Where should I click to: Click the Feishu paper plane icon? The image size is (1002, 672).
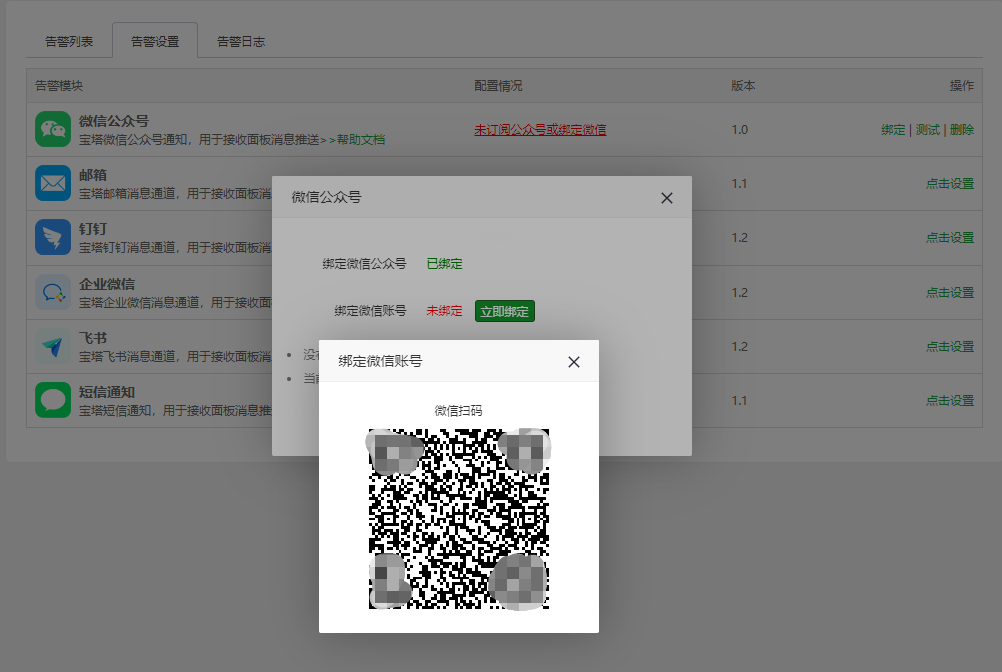pos(53,346)
